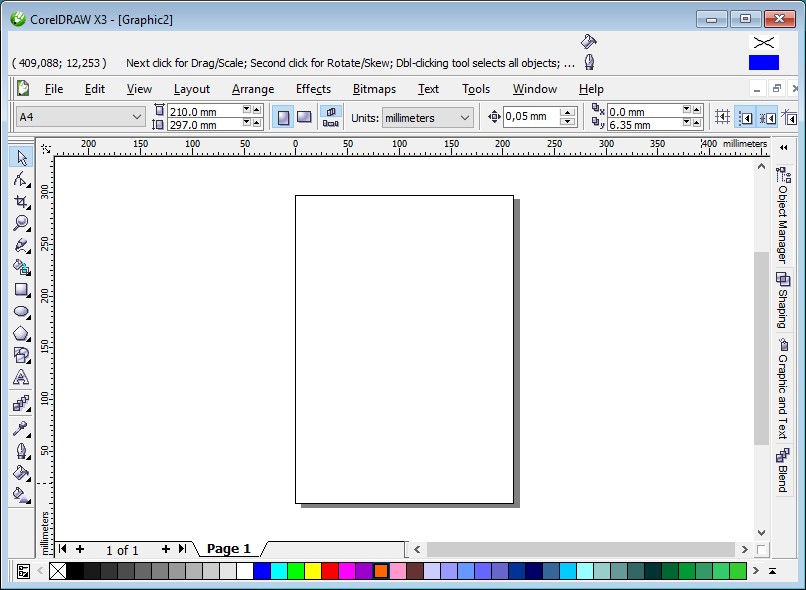Open the Effects menu

click(314, 89)
